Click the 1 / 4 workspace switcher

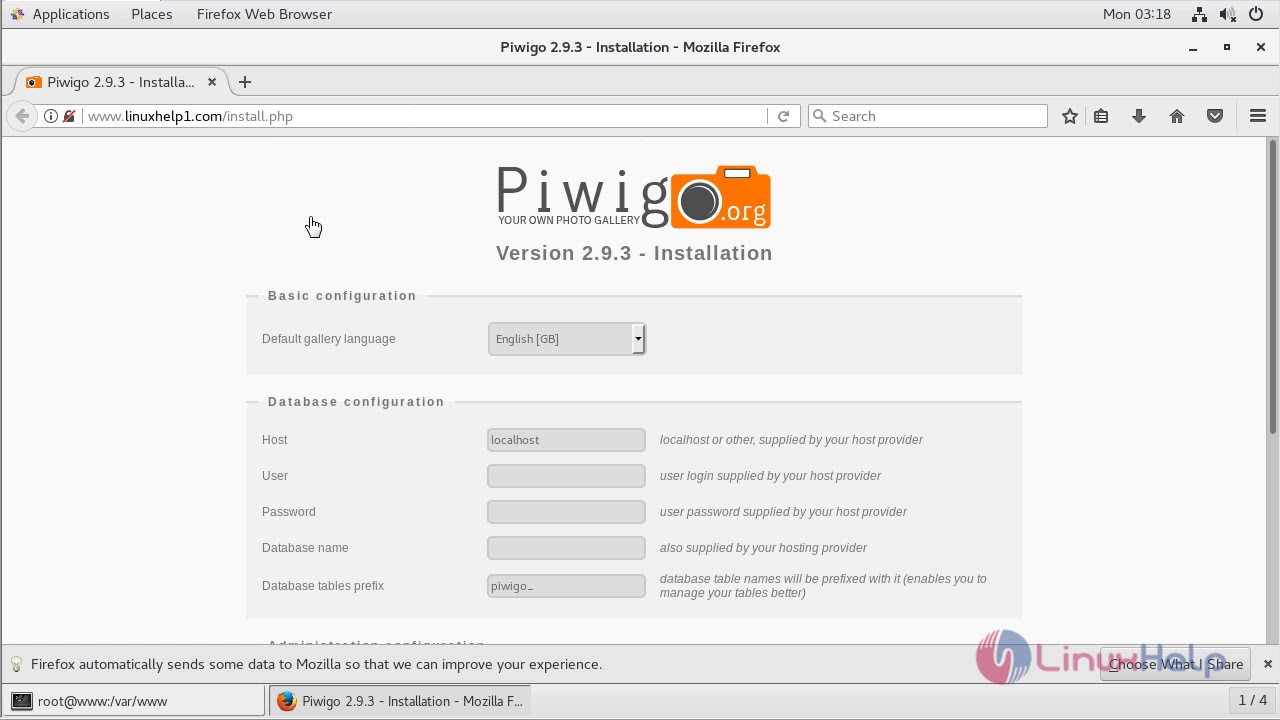click(x=1253, y=701)
